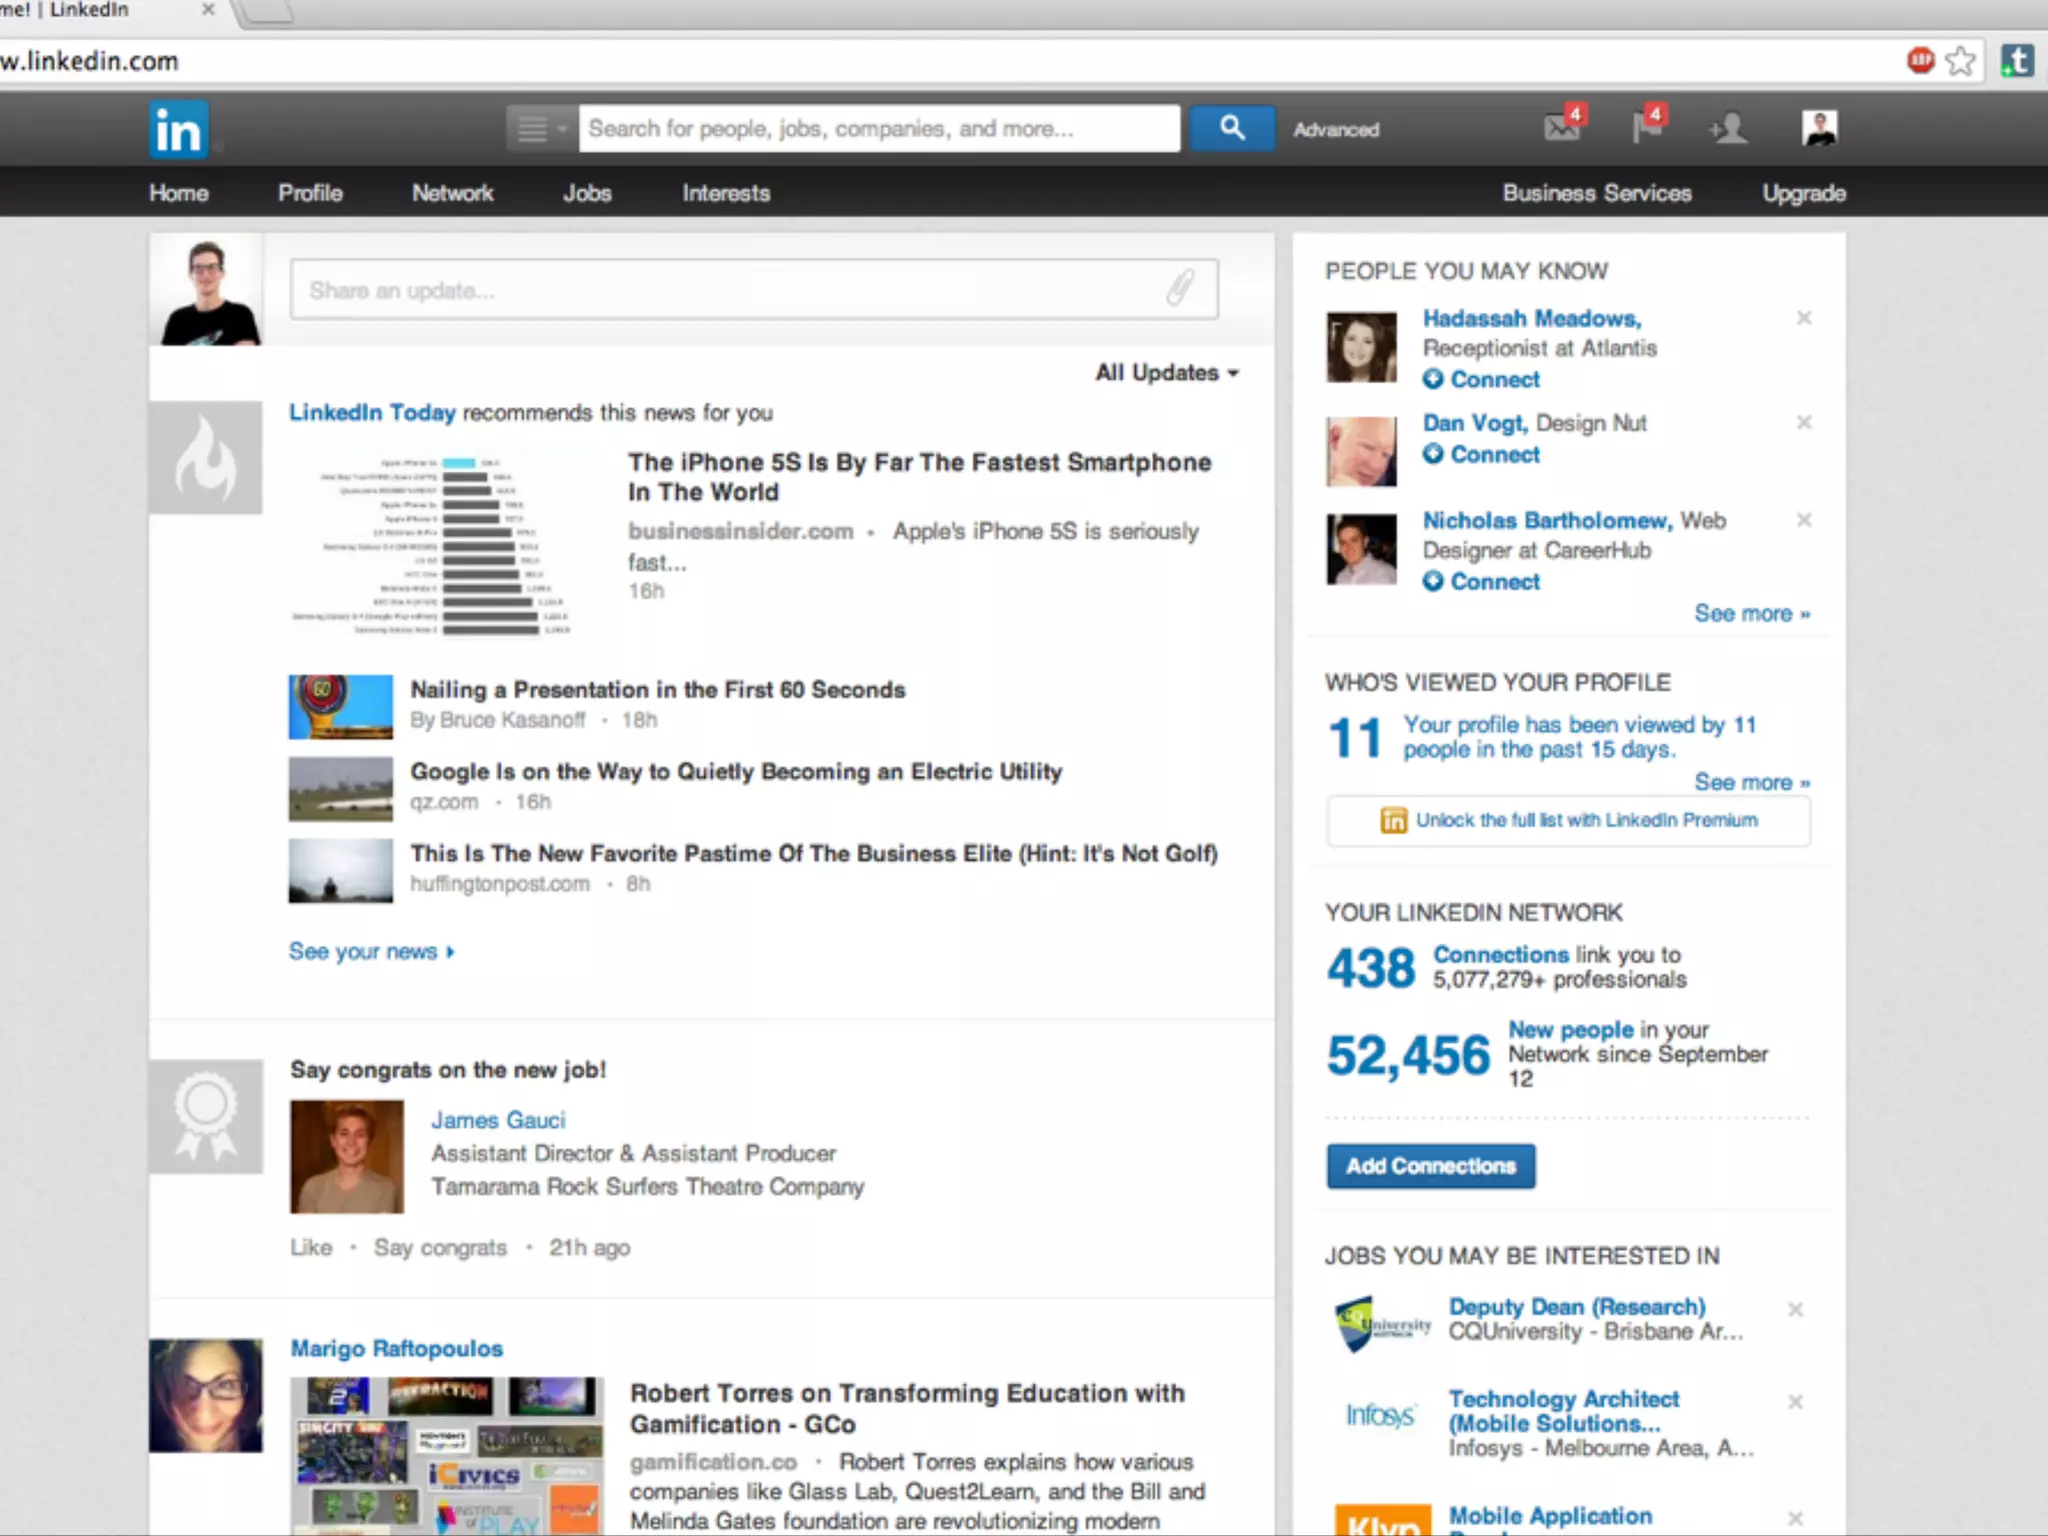Screen dimensions: 2048x1536
Task: Open the messages envelope icon
Action: (1562, 128)
